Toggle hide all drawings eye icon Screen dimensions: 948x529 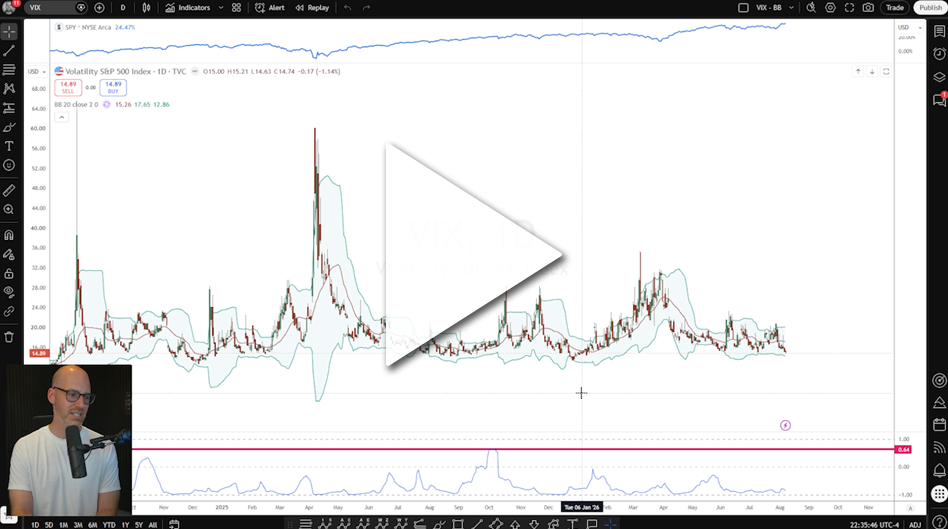9,293
